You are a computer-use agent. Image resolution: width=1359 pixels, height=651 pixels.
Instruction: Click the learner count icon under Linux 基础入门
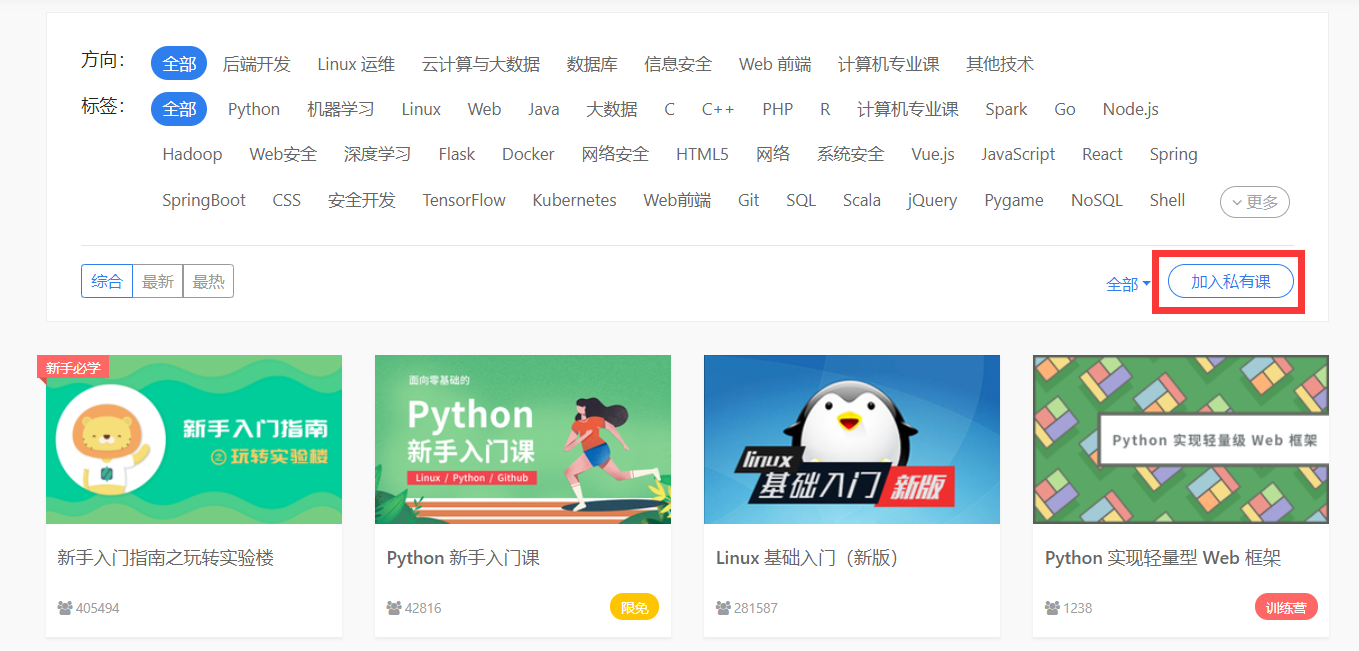(x=723, y=608)
